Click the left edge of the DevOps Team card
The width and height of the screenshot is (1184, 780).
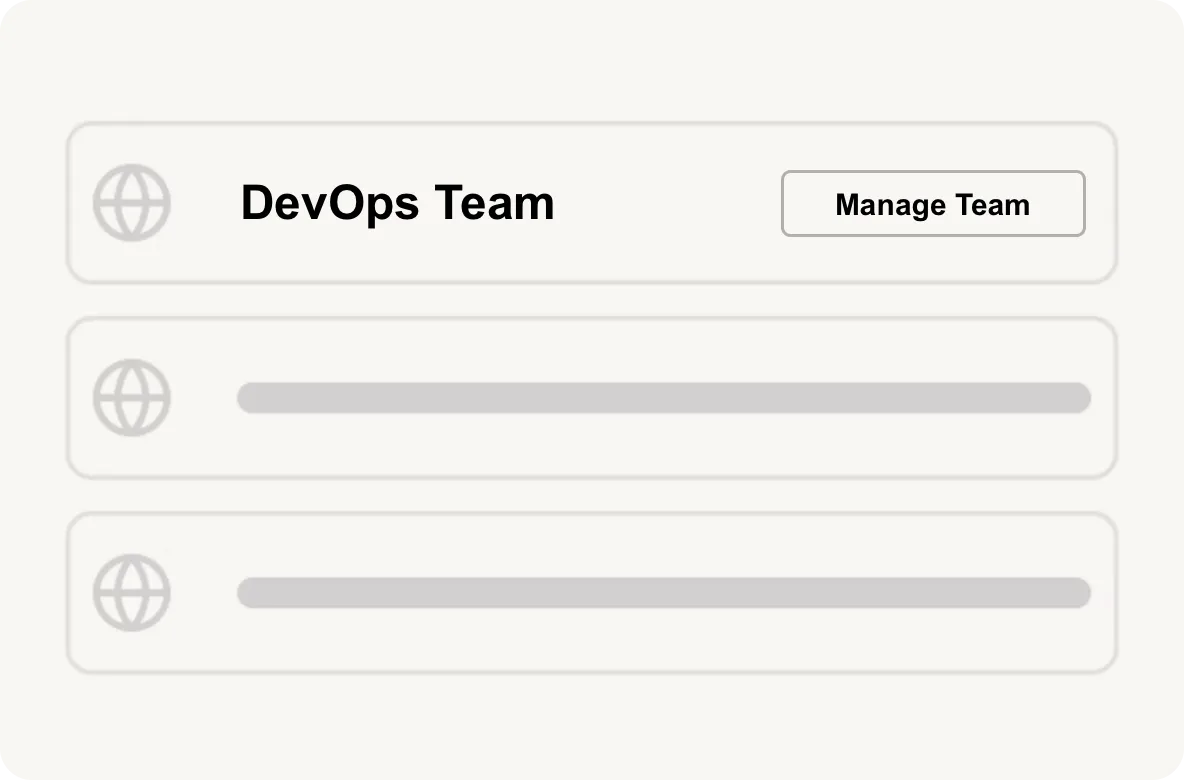pyautogui.click(x=68, y=202)
